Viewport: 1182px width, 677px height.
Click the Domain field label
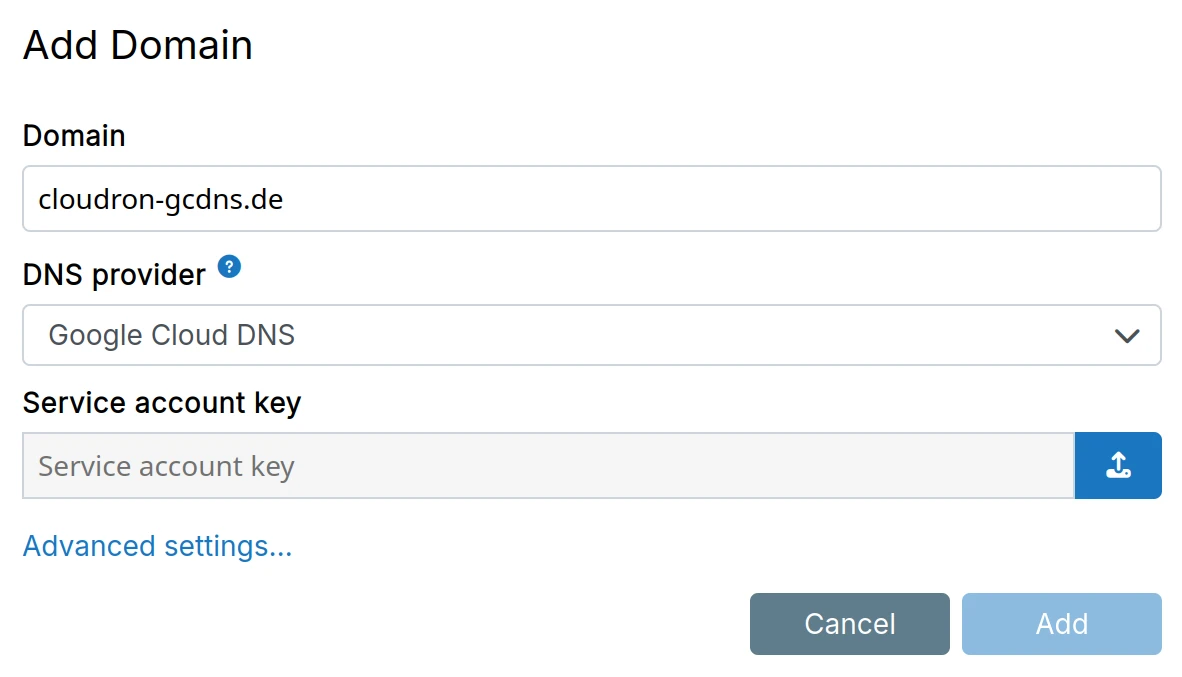74,136
